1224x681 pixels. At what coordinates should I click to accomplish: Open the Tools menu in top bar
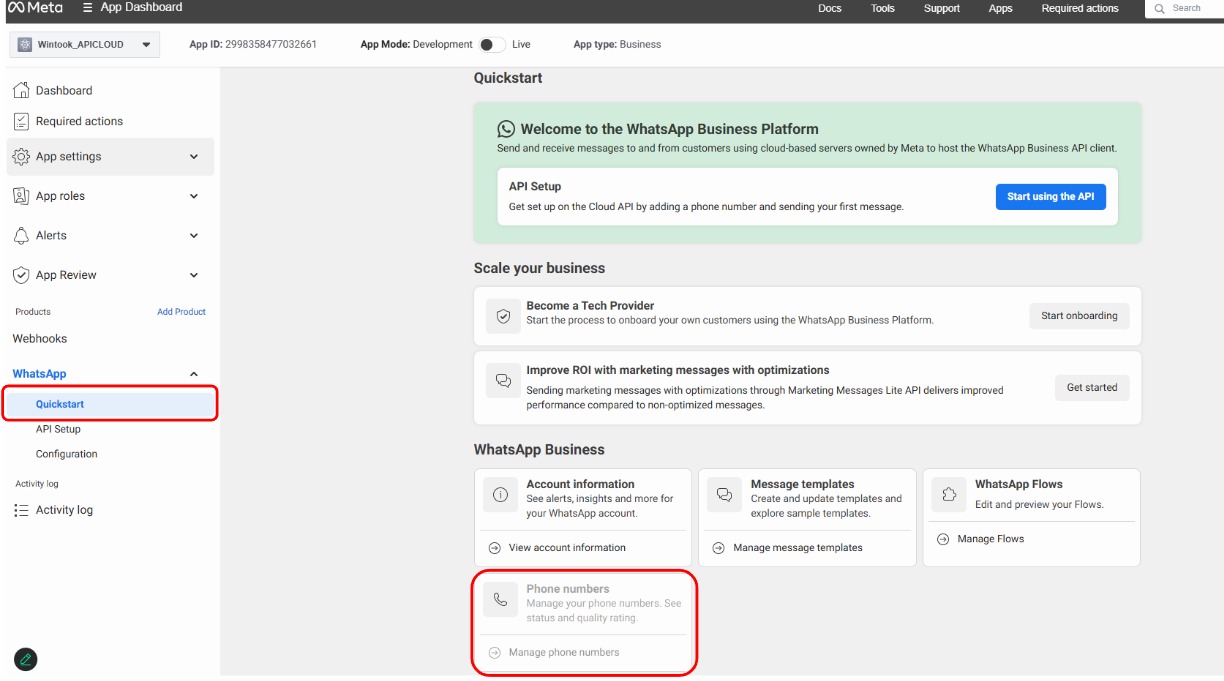882,8
